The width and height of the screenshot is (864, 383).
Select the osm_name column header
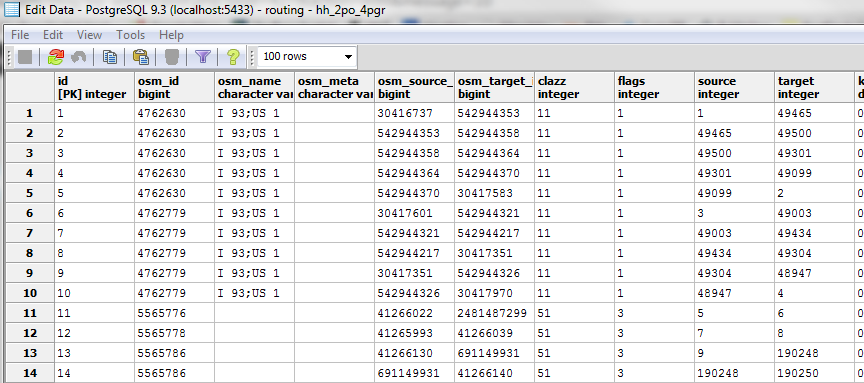(255, 88)
